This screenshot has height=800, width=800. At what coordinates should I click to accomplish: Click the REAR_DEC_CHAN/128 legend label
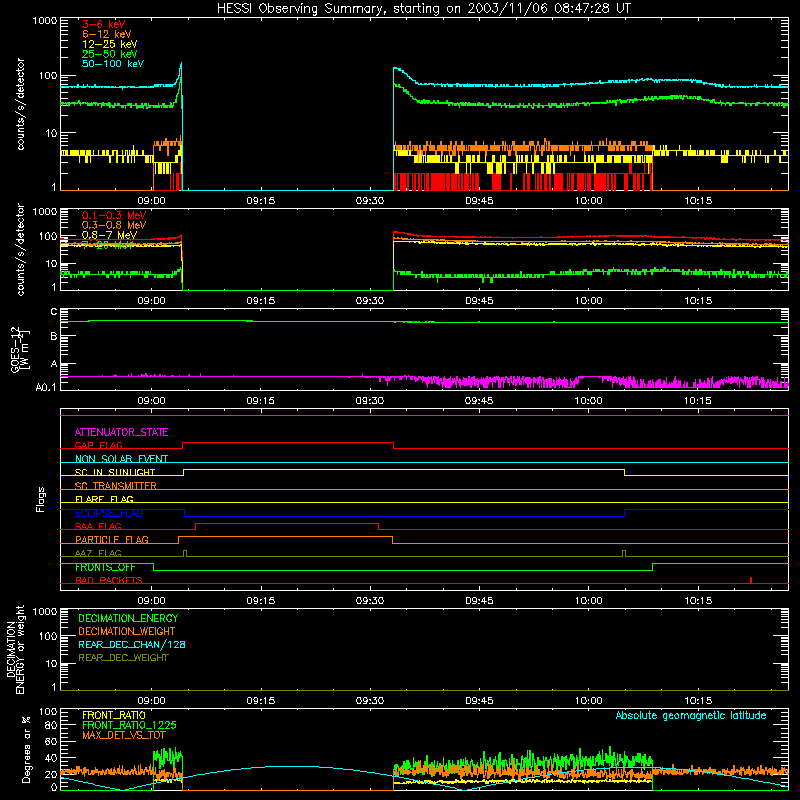click(x=132, y=644)
